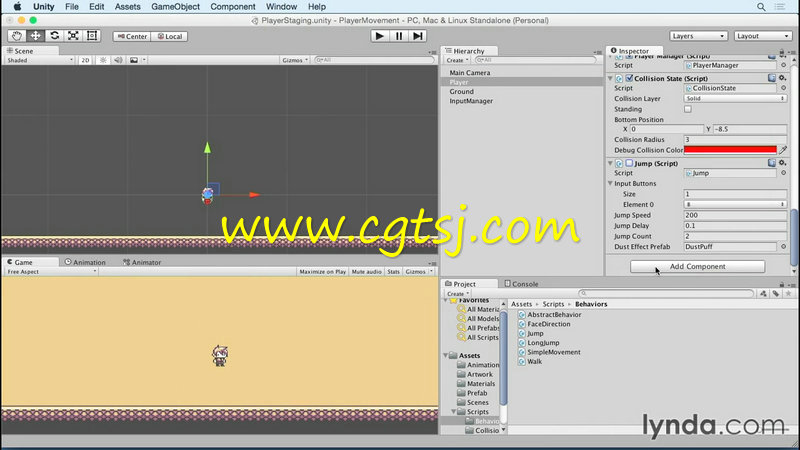Open macOS Spotlight search
The image size is (800, 450).
(761, 7)
